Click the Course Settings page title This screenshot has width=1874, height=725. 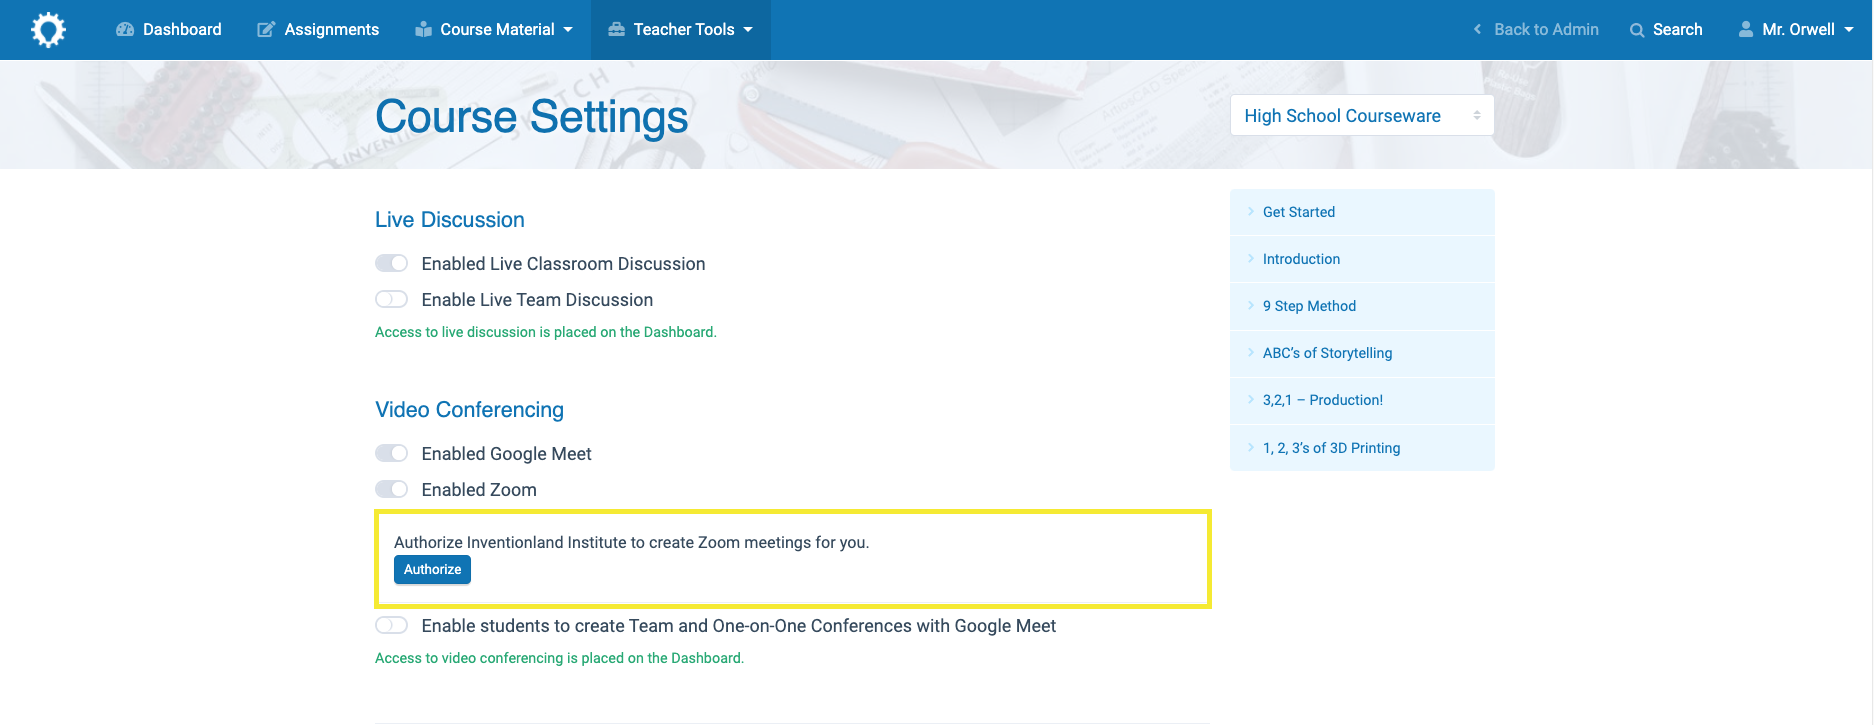pos(531,117)
